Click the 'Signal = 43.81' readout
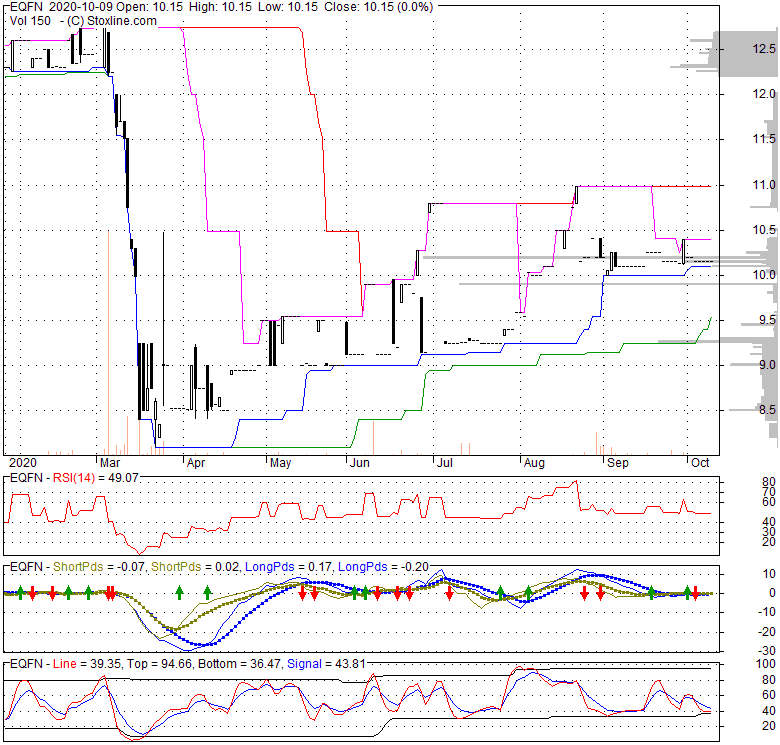Viewport: 780px width, 745px height. pyautogui.click(x=326, y=664)
